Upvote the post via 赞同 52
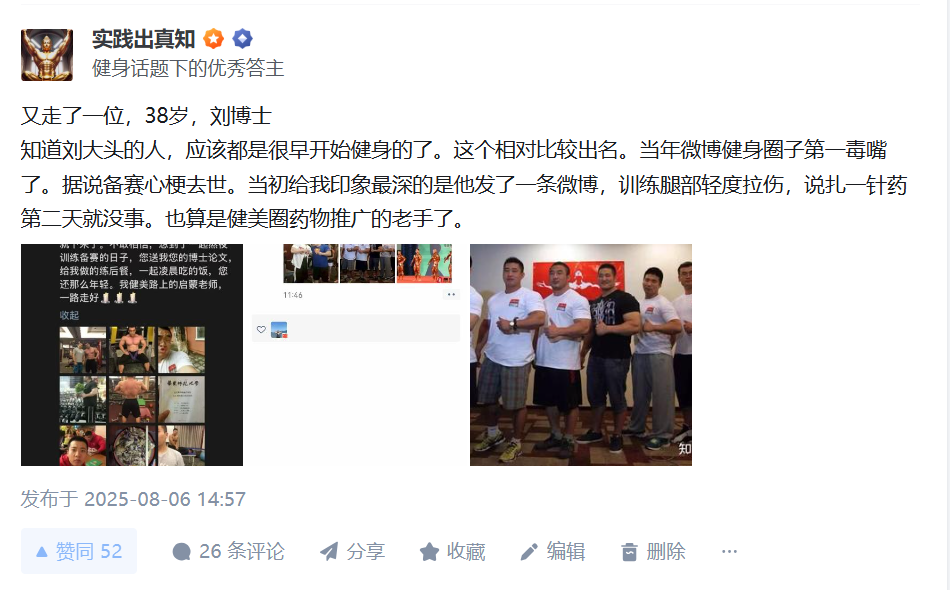 click(79, 551)
